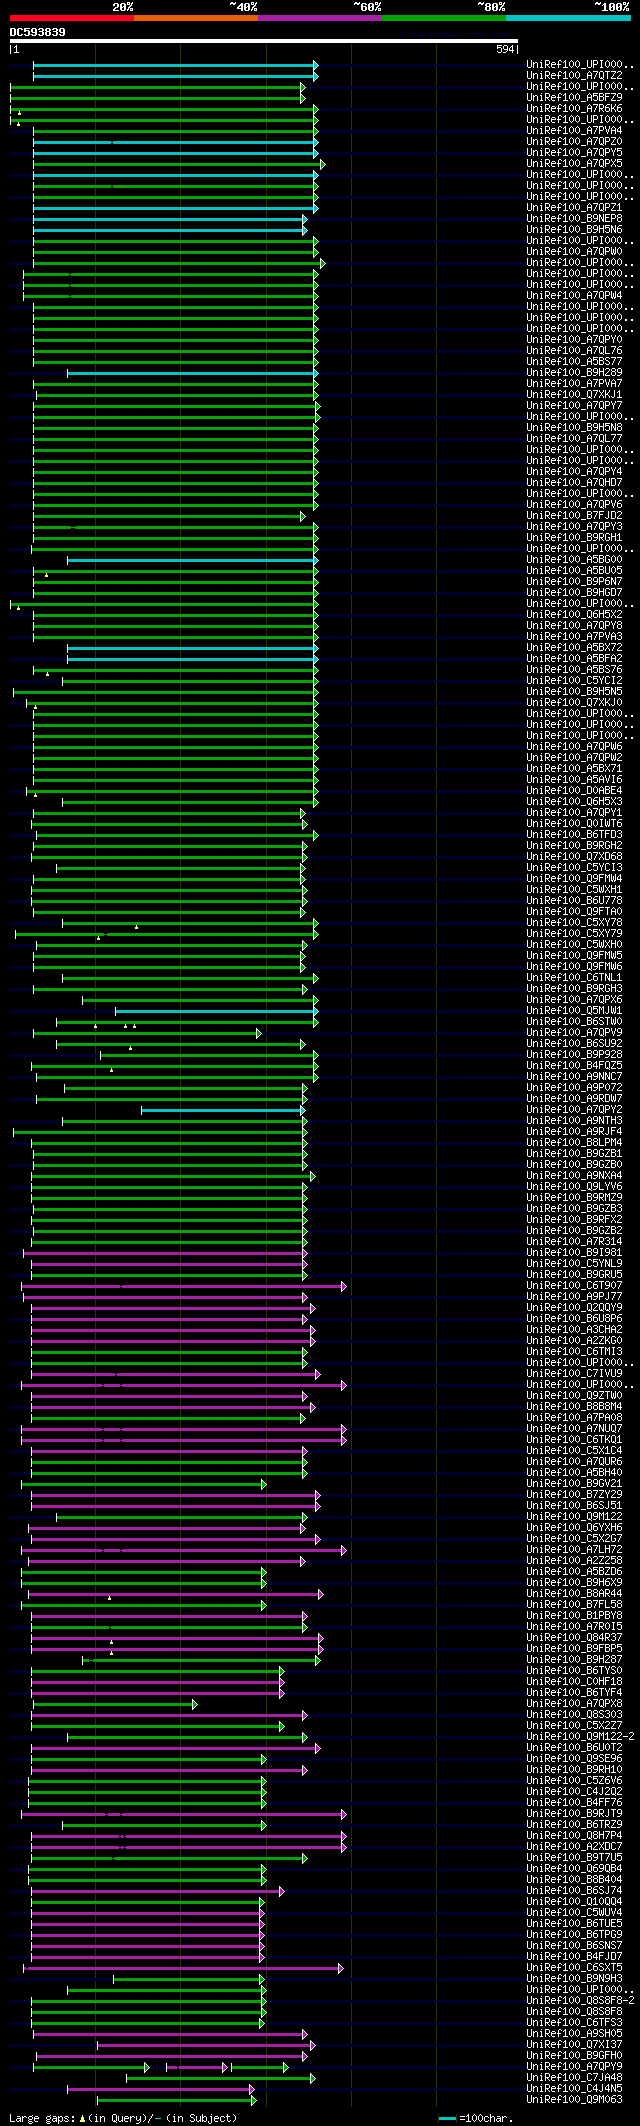Select label UniRef100_Q9M063
The width and height of the screenshot is (640, 2126).
[574, 2100]
